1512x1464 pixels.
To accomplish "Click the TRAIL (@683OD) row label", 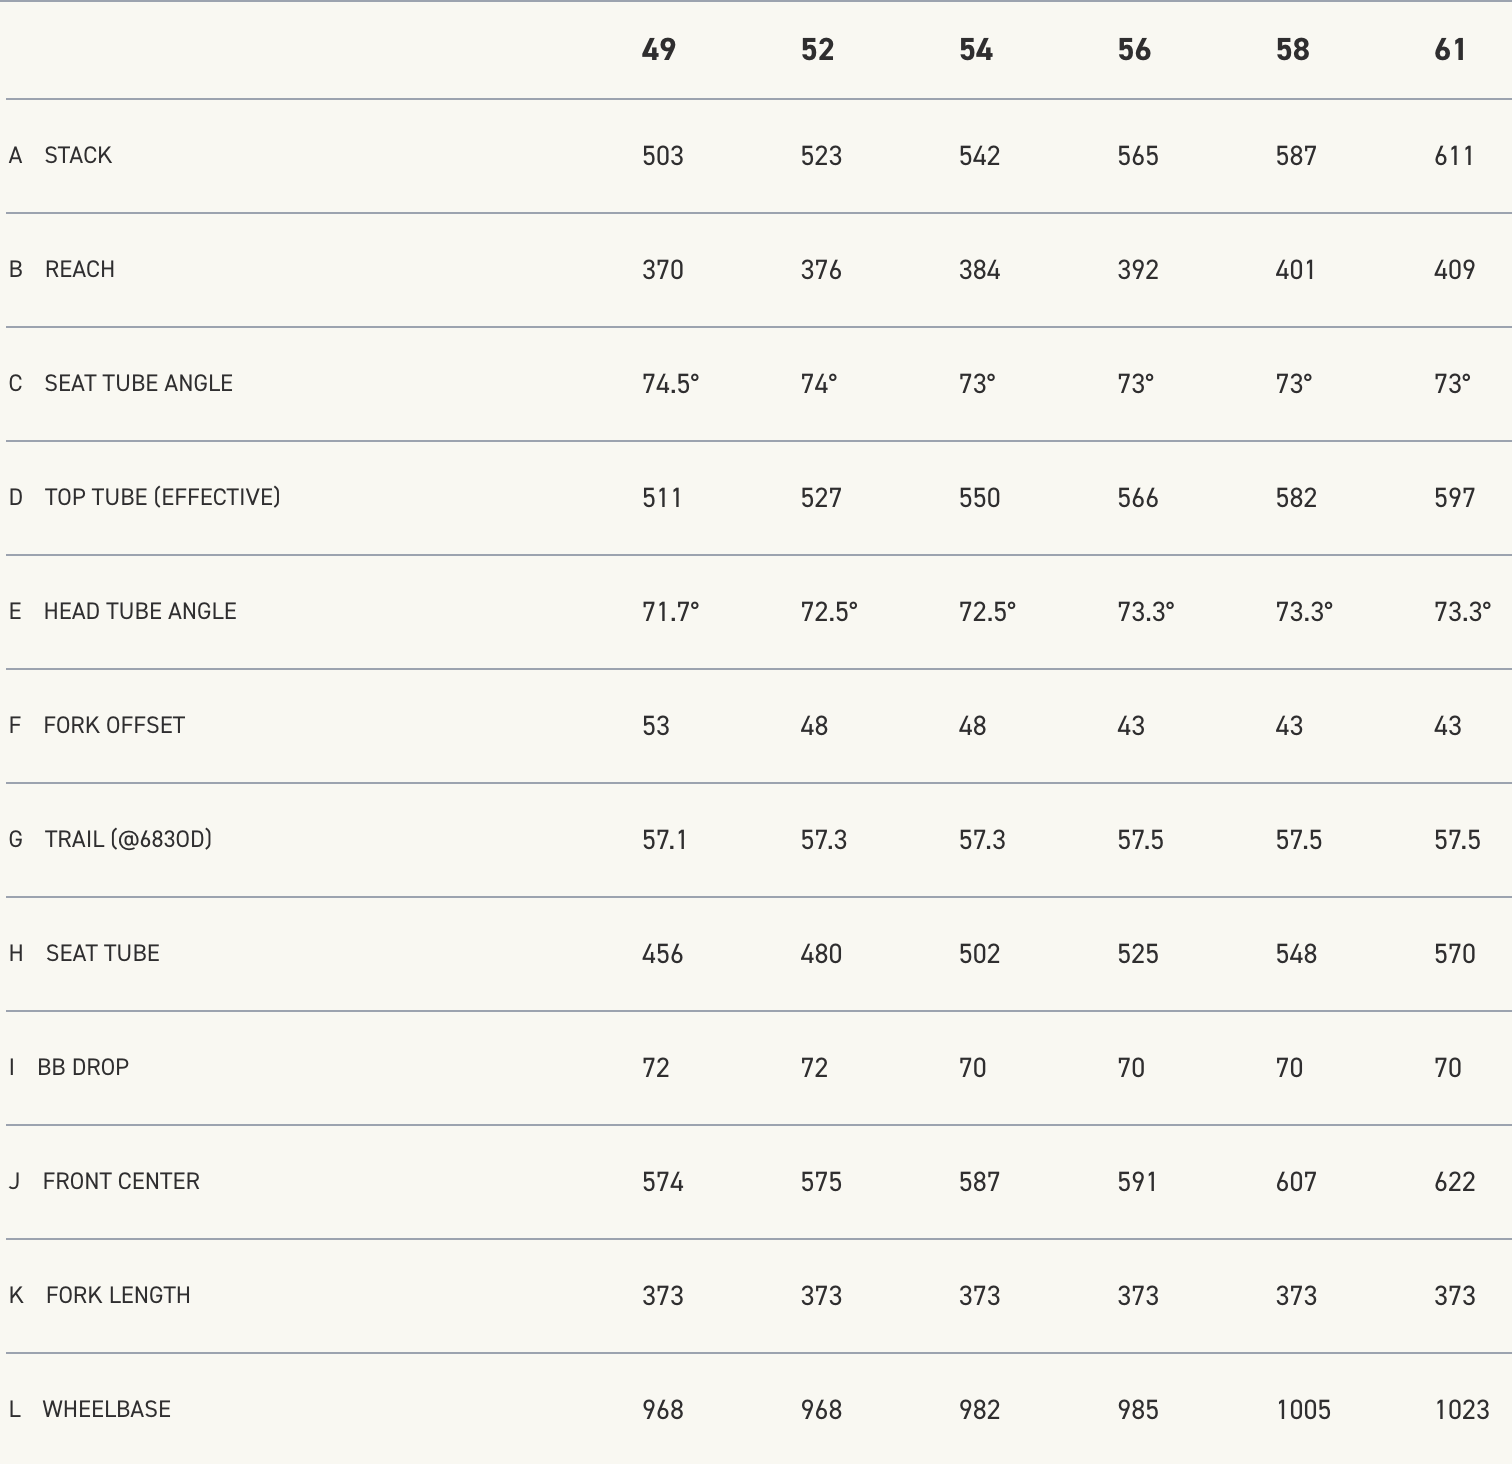I will pyautogui.click(x=128, y=840).
